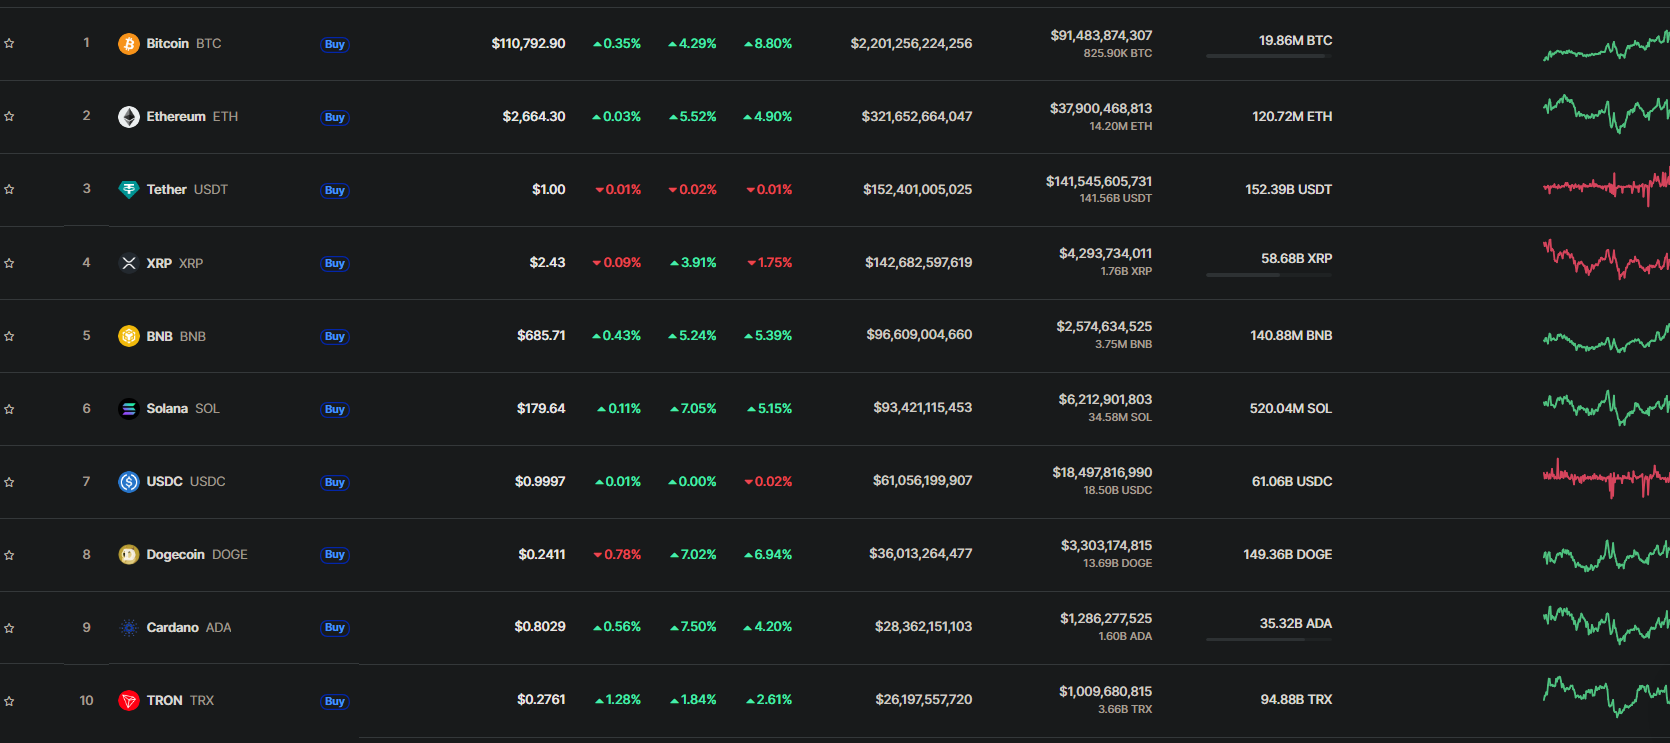The image size is (1670, 743).
Task: Open Solana green sparkline chart
Action: tap(1606, 407)
